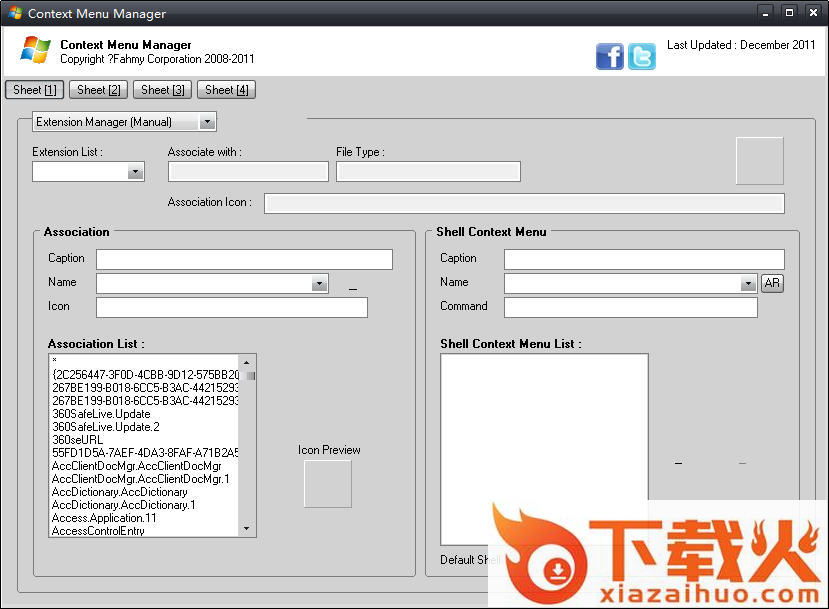
Task: Click the Association Caption text box
Action: tap(244, 260)
